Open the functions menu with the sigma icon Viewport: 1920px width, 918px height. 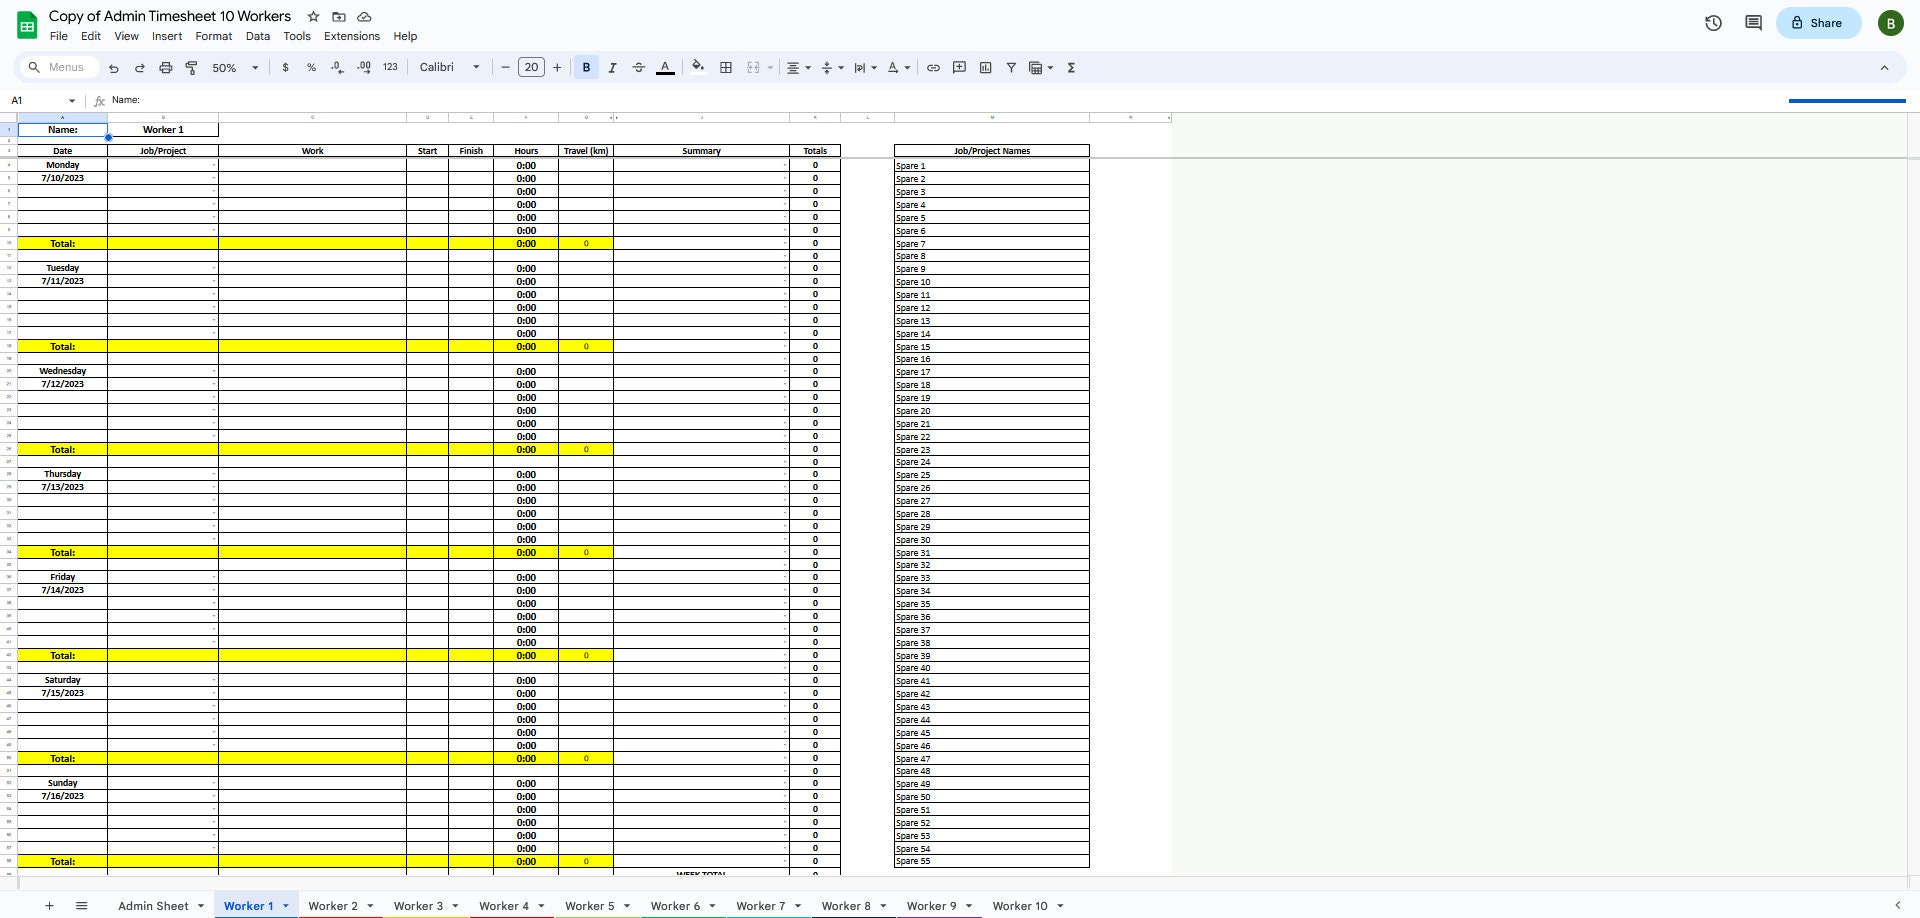click(x=1071, y=67)
